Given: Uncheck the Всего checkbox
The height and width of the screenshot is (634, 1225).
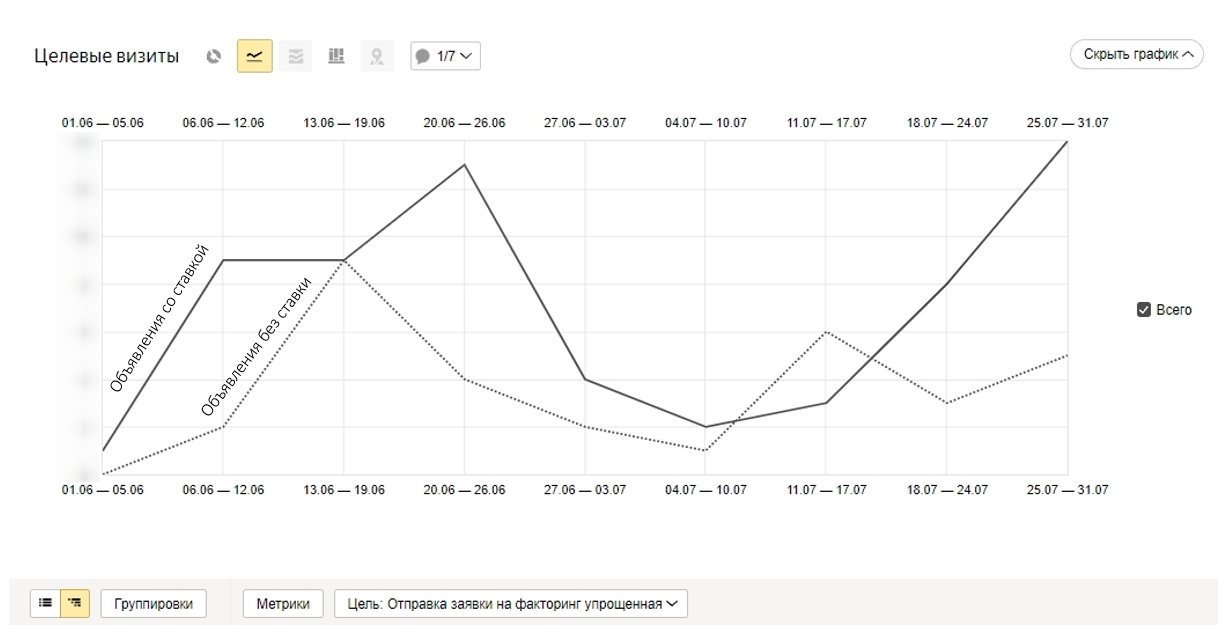Looking at the screenshot, I should tap(1144, 310).
